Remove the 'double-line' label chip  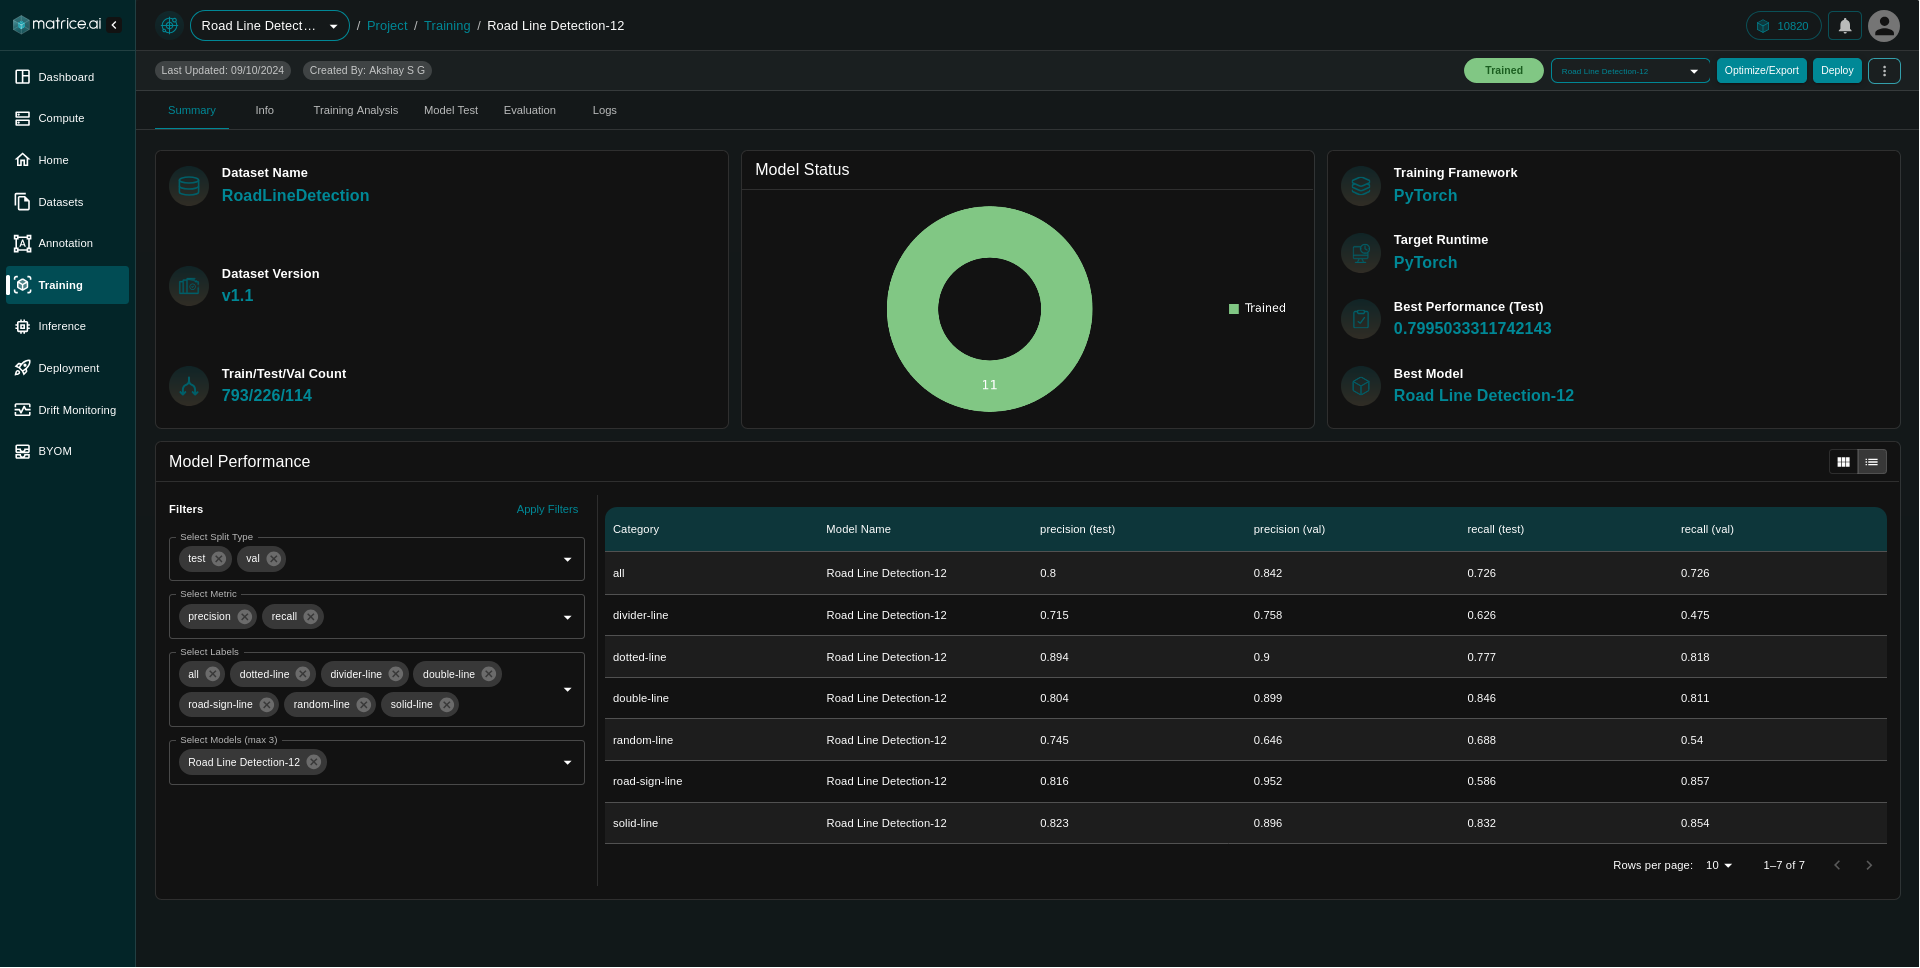coord(489,674)
